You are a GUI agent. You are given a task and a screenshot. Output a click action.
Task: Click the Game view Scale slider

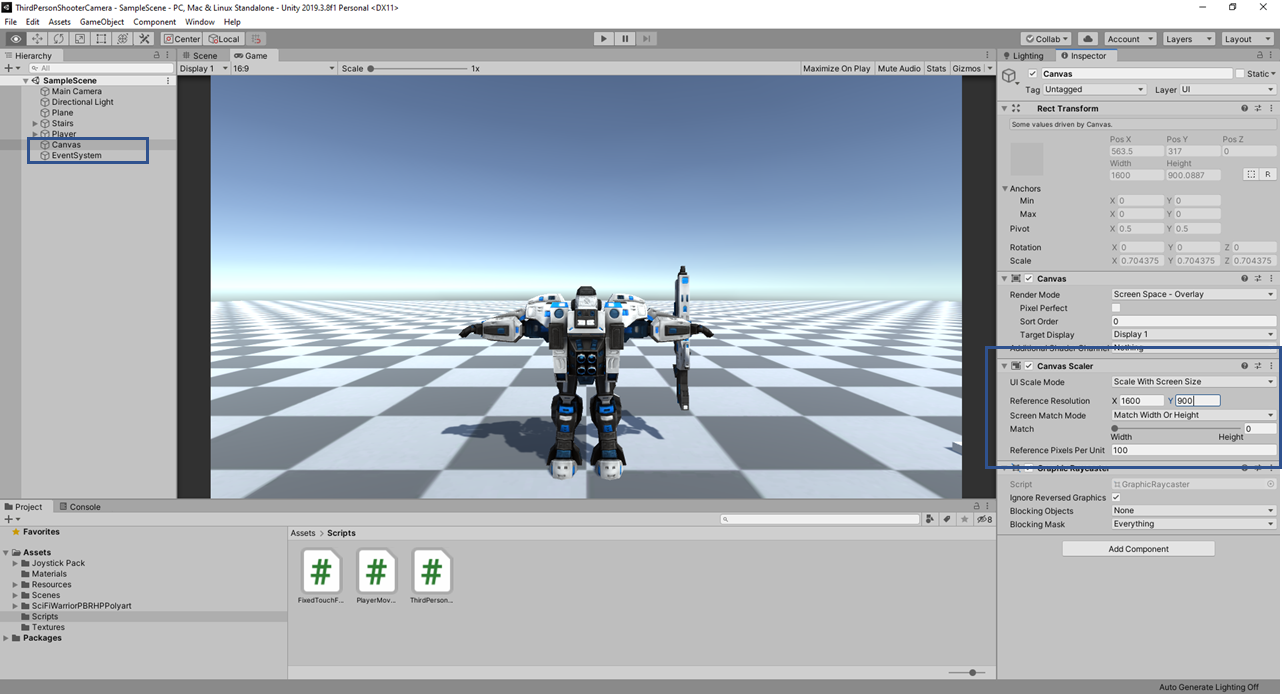pyautogui.click(x=420, y=69)
